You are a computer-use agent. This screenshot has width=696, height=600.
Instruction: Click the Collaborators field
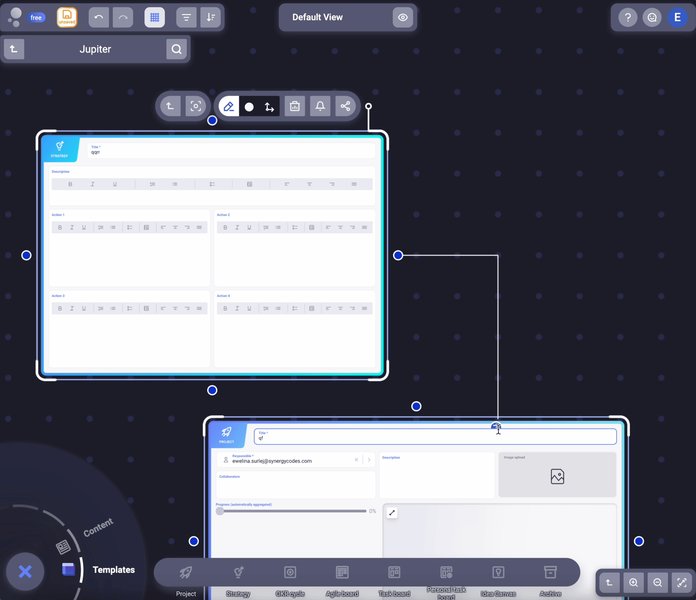pos(296,484)
